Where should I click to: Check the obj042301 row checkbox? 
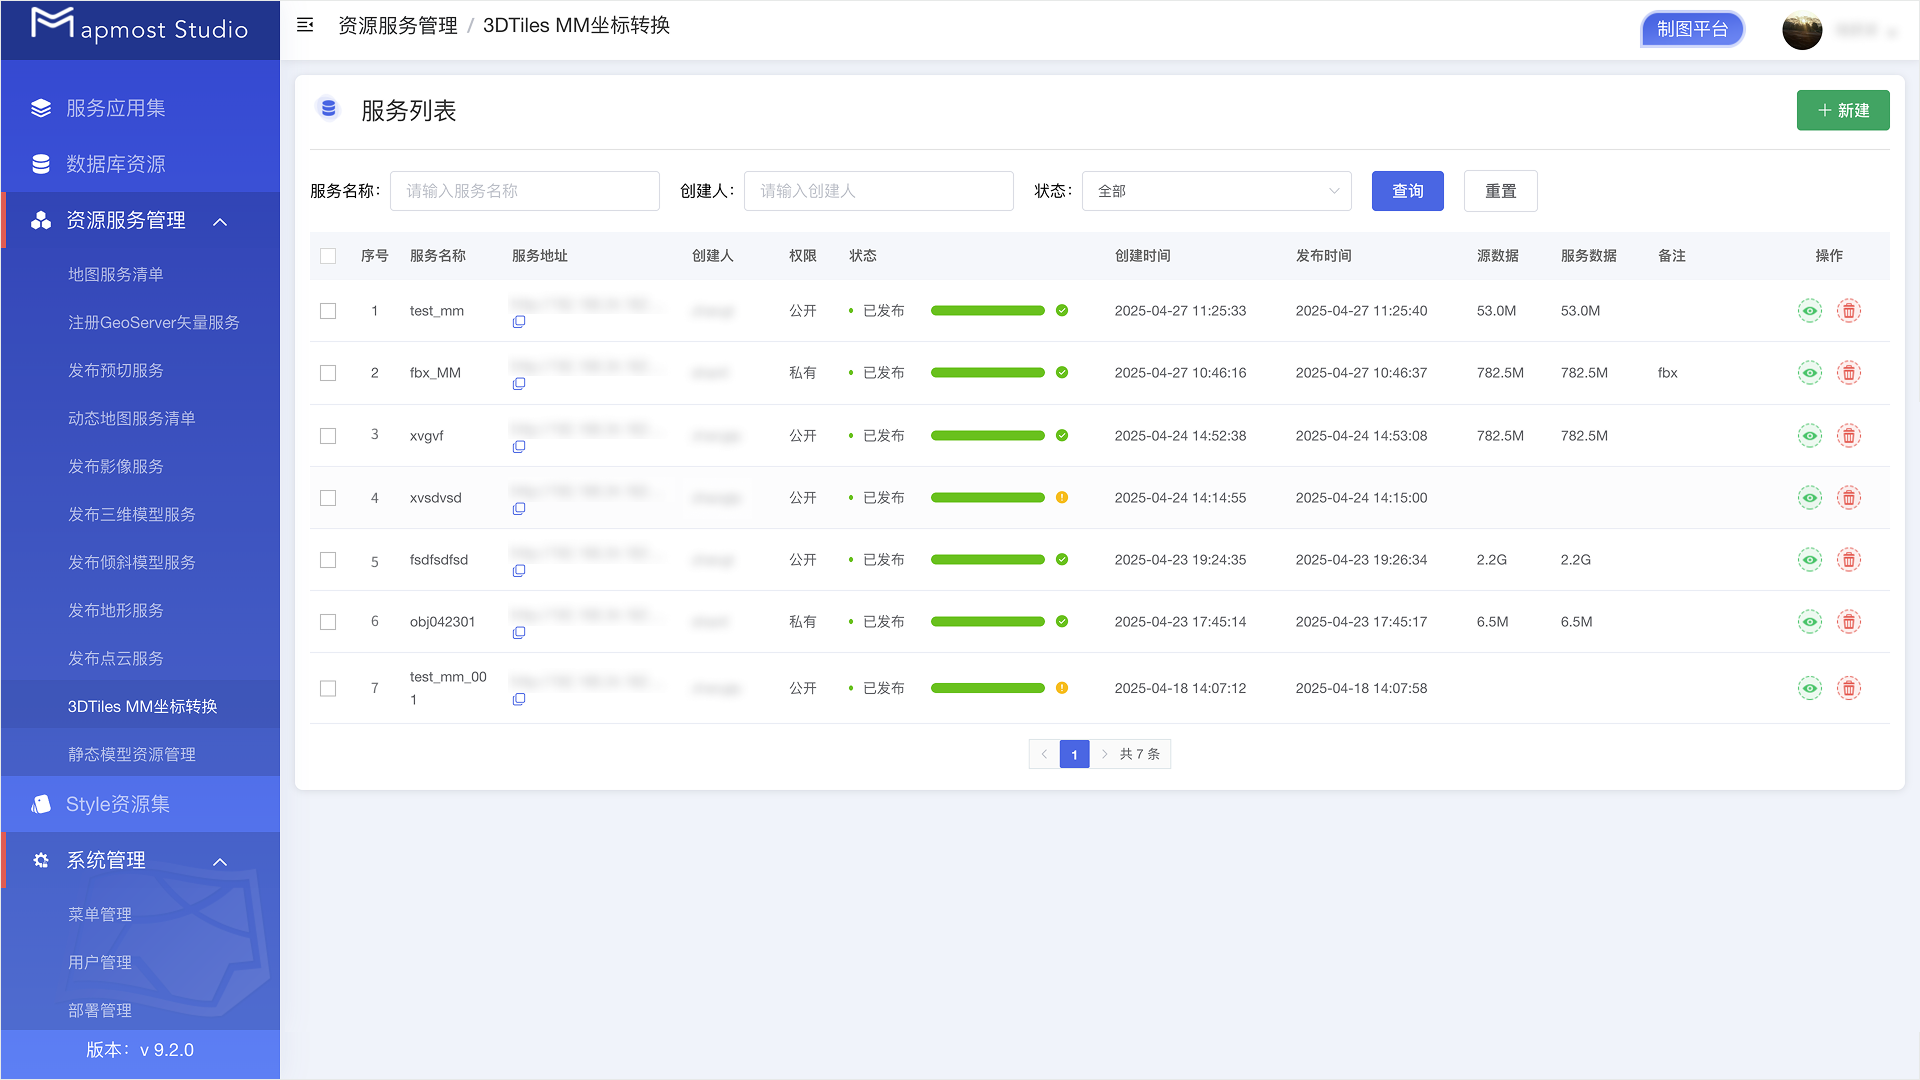click(x=328, y=622)
